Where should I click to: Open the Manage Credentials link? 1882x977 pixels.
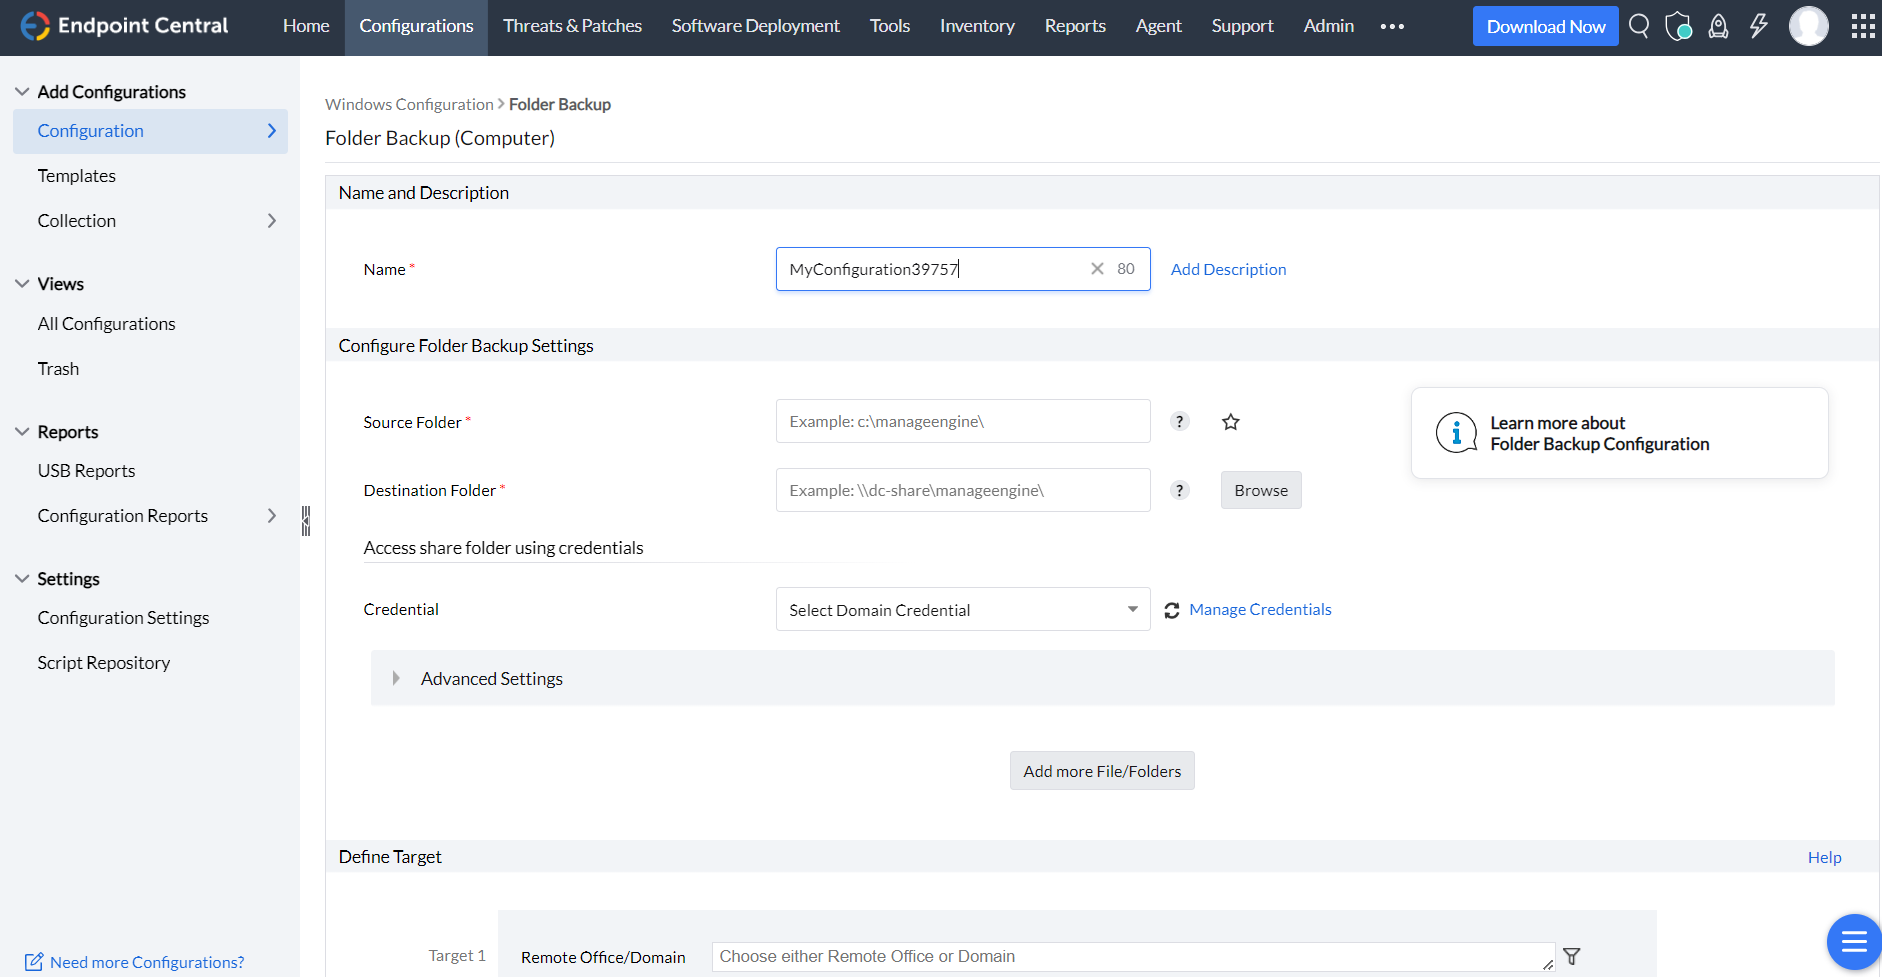[1260, 609]
